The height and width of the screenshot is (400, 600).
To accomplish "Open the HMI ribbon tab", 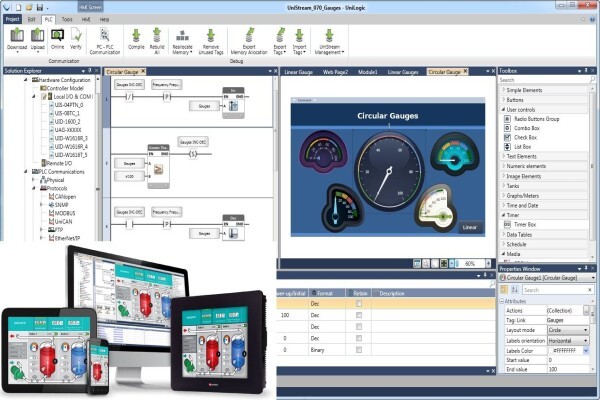I will (x=86, y=19).
